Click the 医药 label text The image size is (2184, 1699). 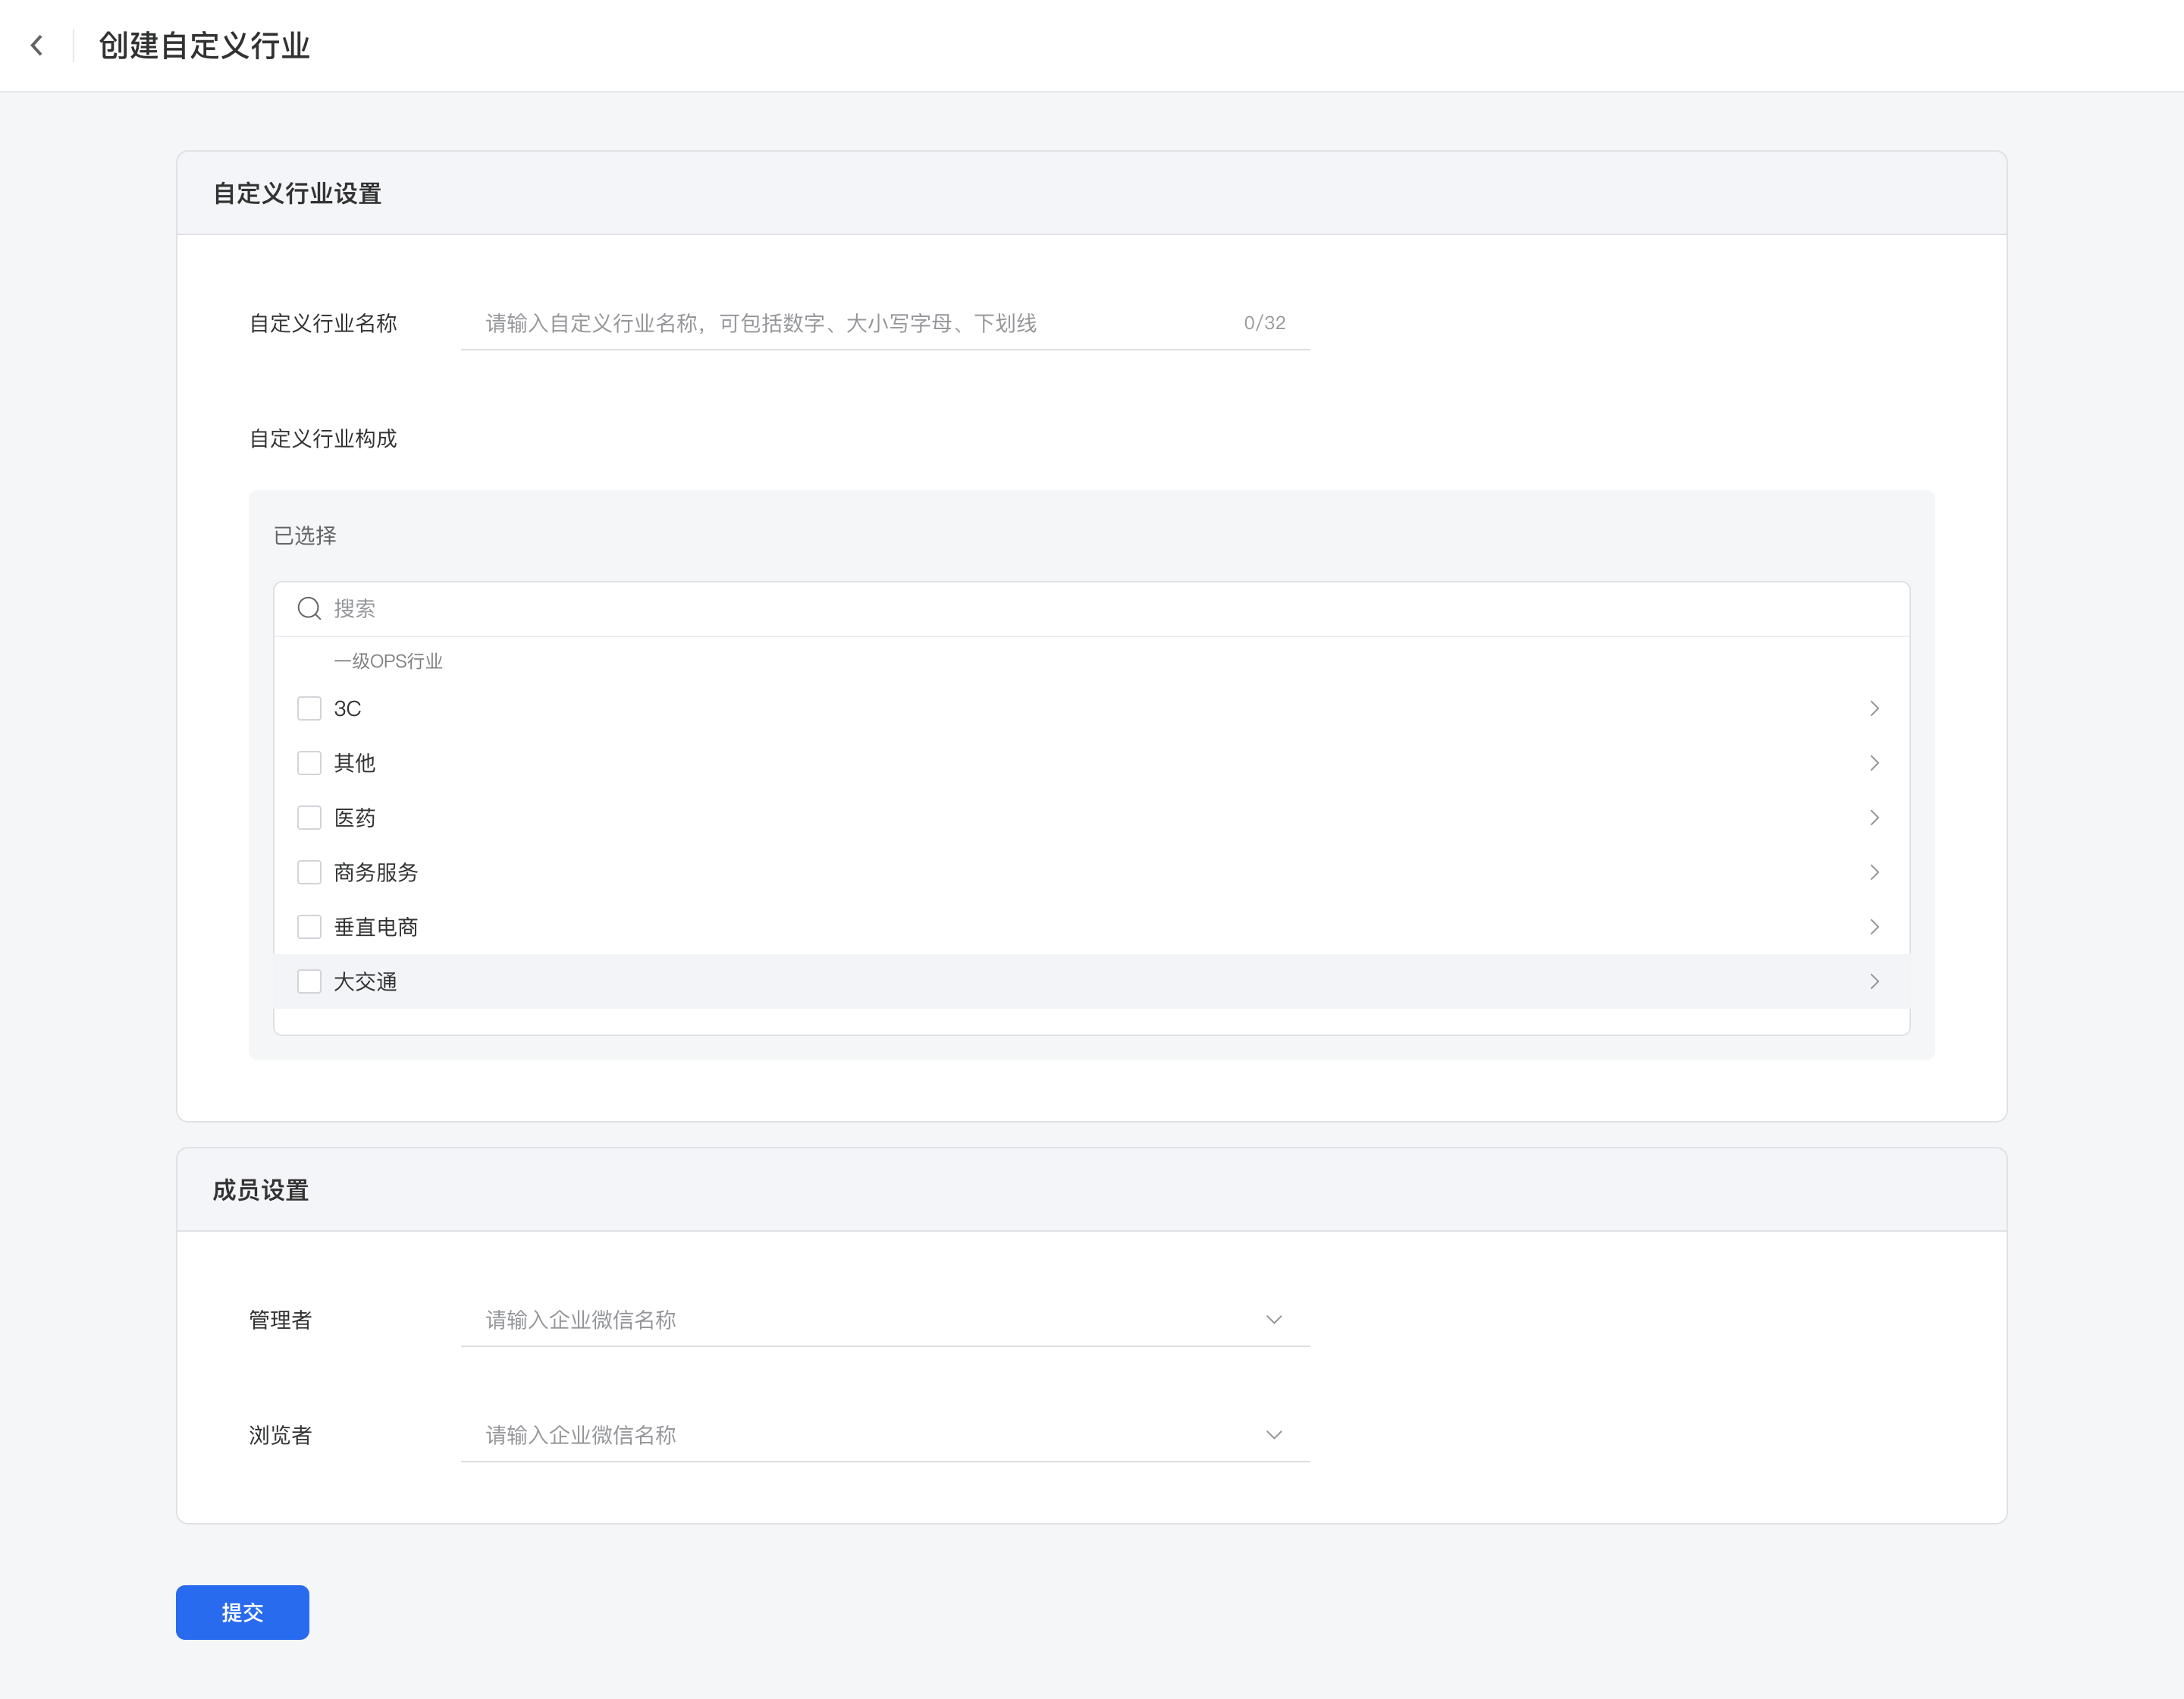pos(354,817)
